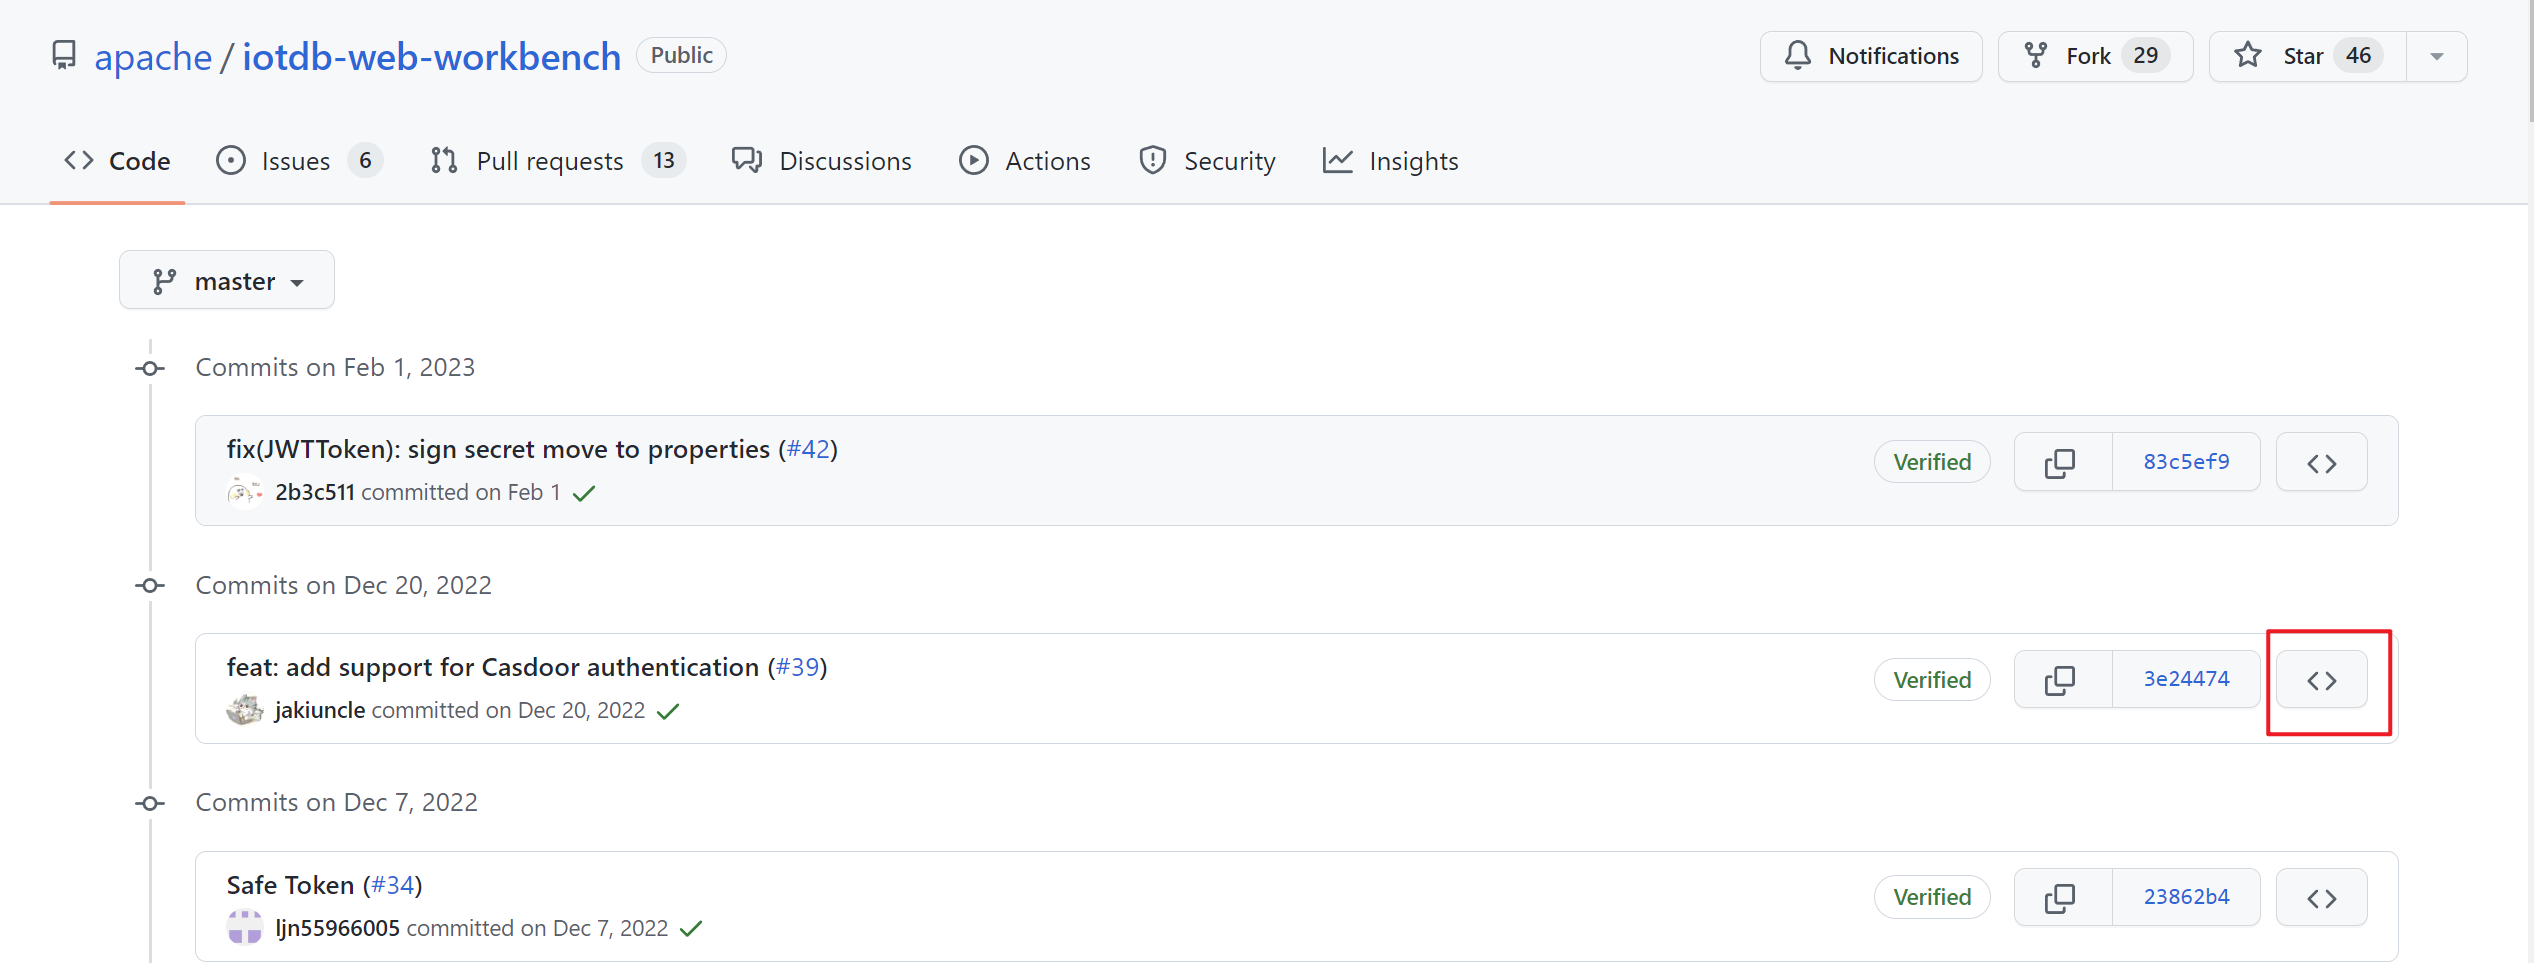Open the iotdb-web-workbench repo link

[x=432, y=57]
